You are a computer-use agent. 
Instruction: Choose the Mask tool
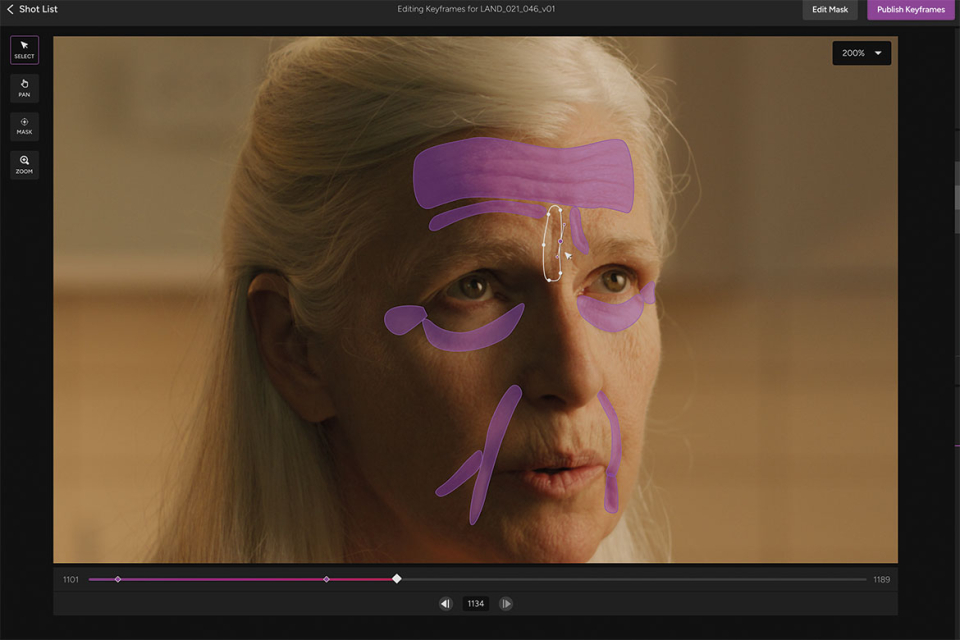[x=24, y=126]
